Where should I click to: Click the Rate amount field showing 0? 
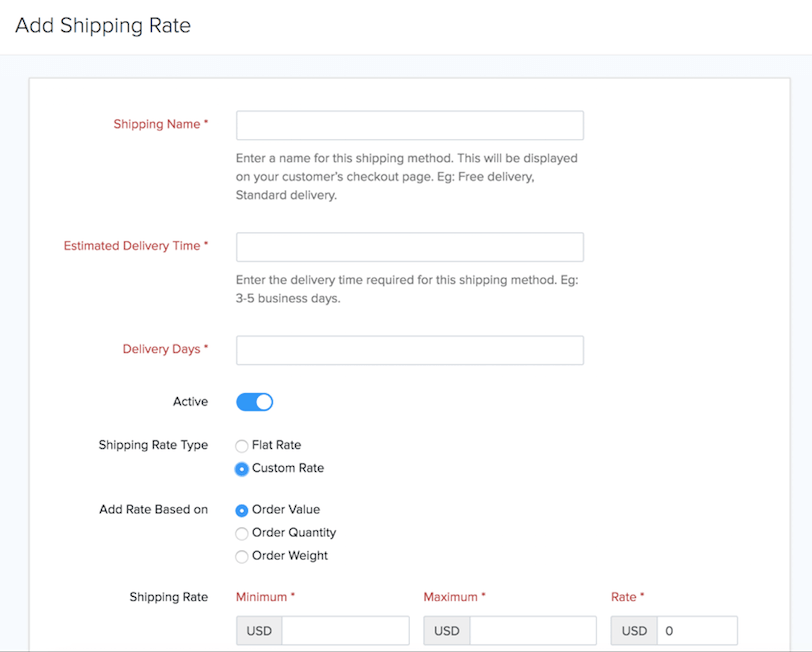(x=697, y=631)
